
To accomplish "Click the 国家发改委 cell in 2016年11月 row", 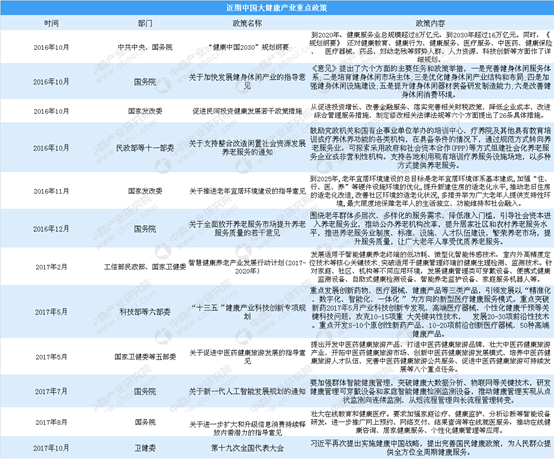I will click(x=145, y=191).
